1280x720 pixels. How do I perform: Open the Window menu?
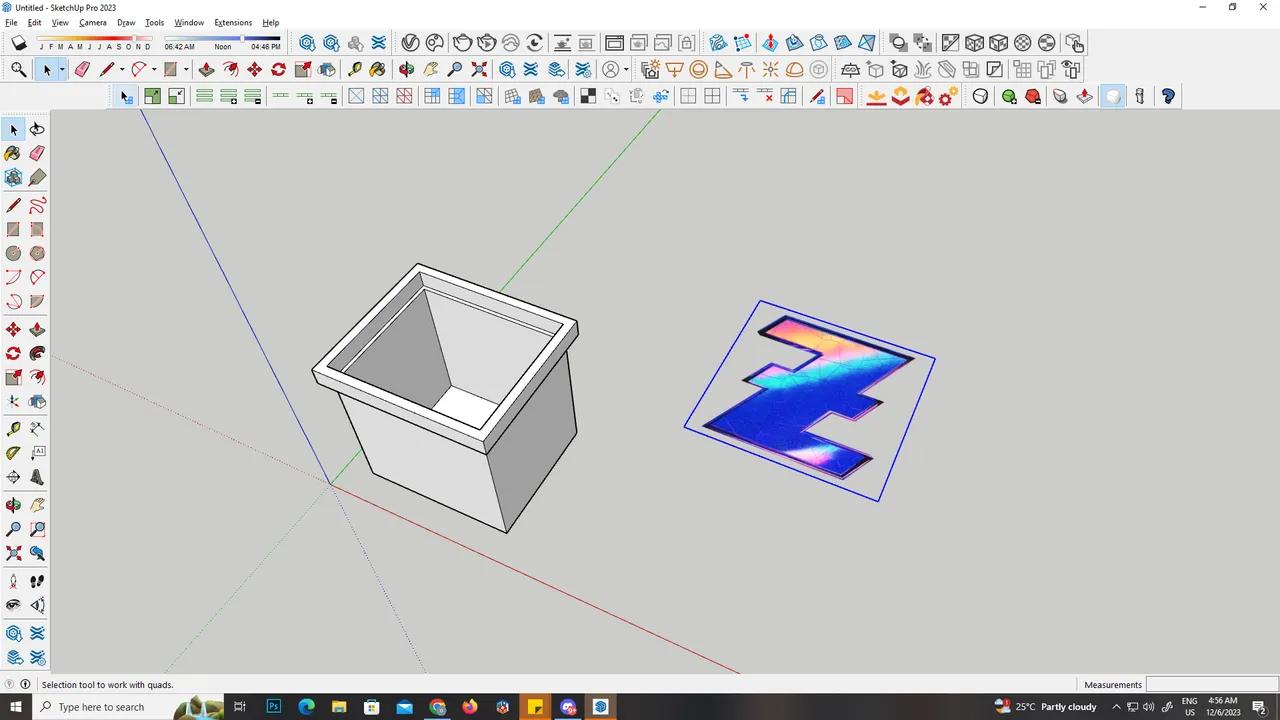pyautogui.click(x=189, y=22)
